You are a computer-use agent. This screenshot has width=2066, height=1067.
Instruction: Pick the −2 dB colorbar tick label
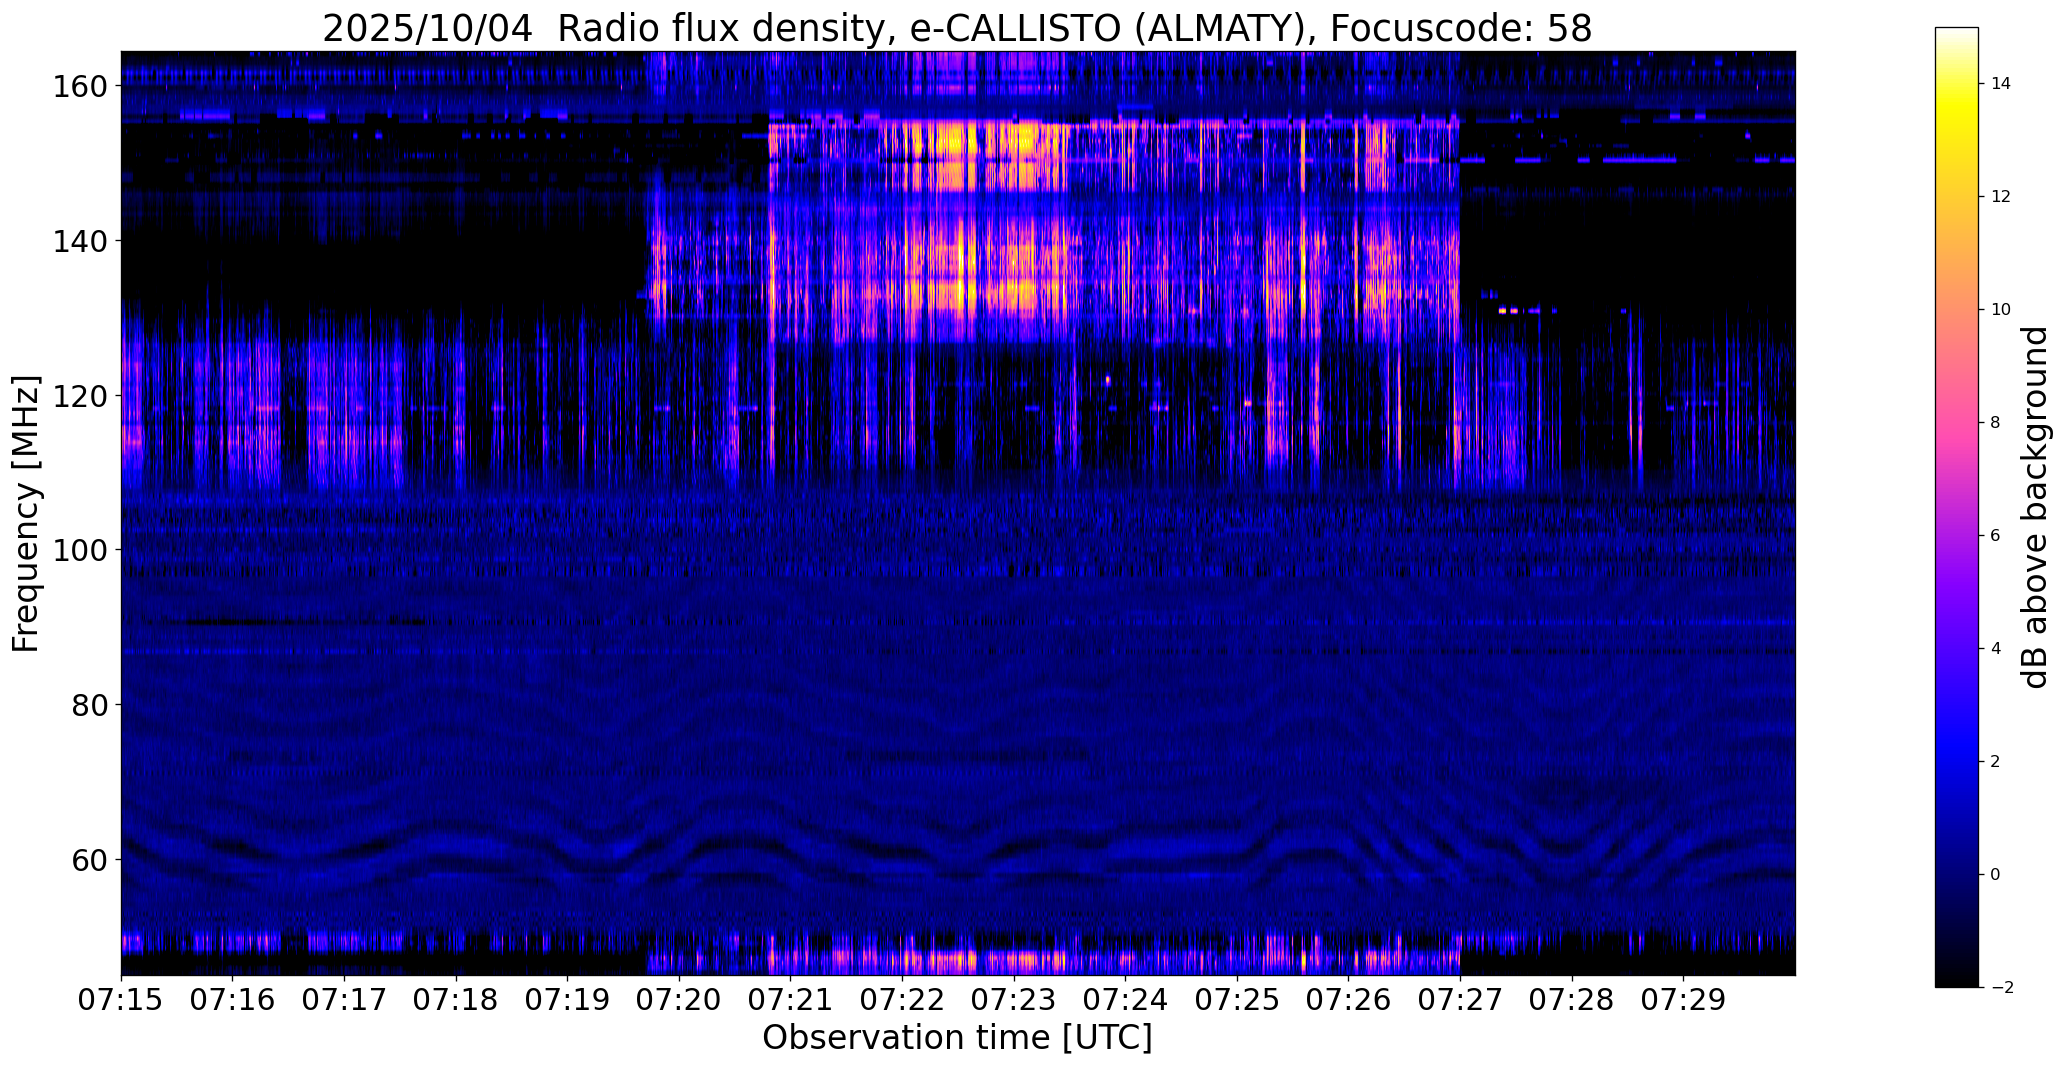(2001, 988)
